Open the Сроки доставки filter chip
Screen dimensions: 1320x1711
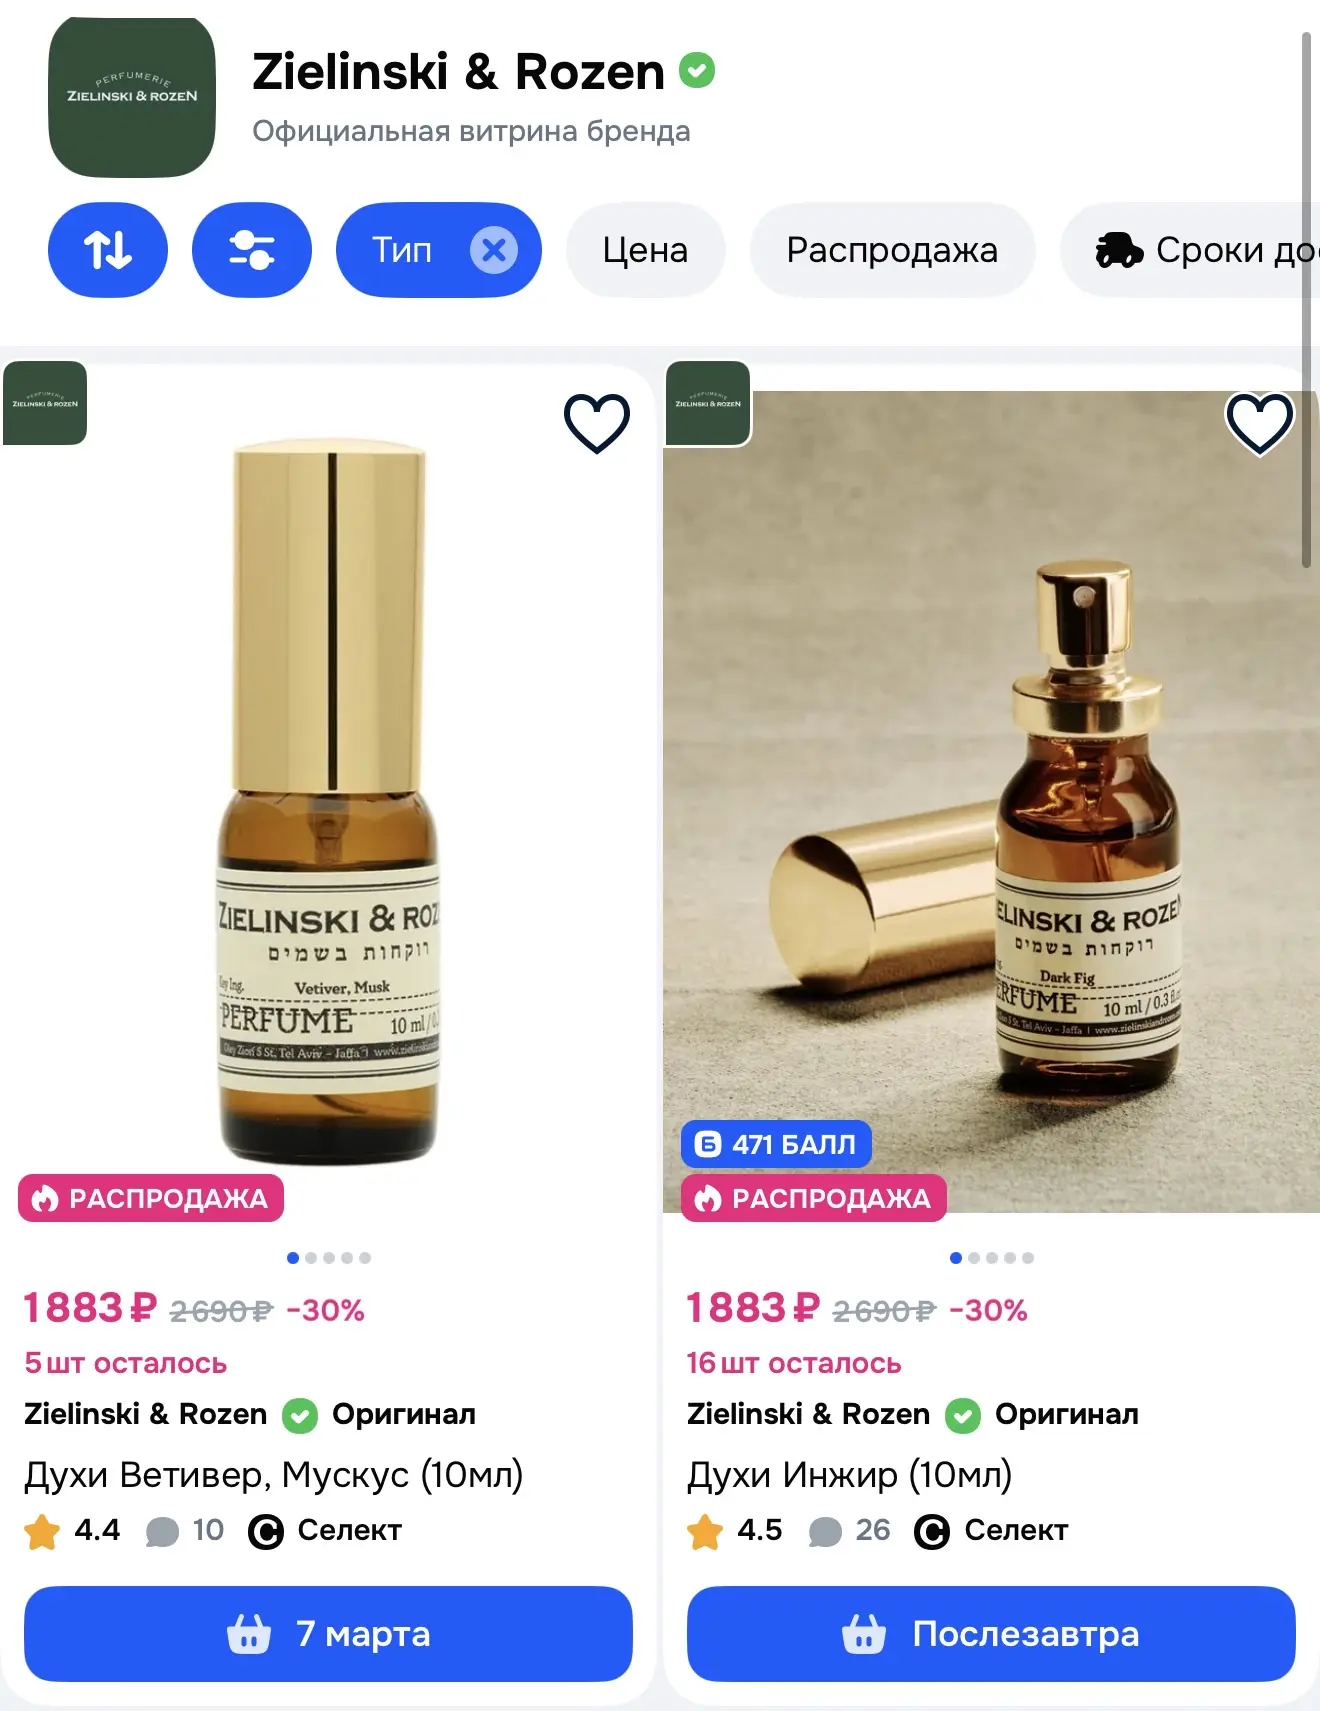click(1200, 250)
